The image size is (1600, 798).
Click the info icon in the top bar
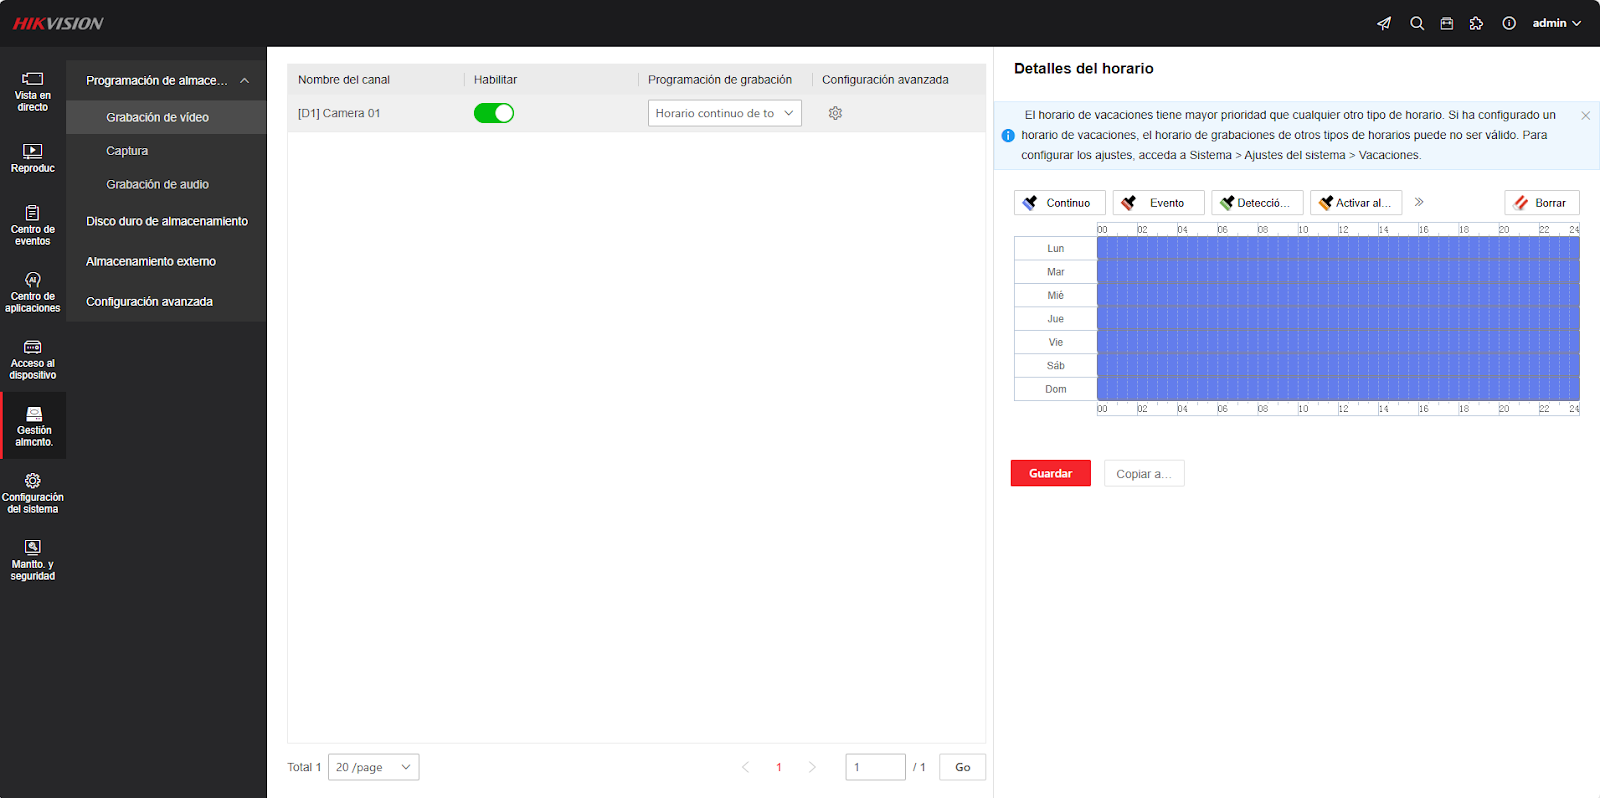[1509, 23]
